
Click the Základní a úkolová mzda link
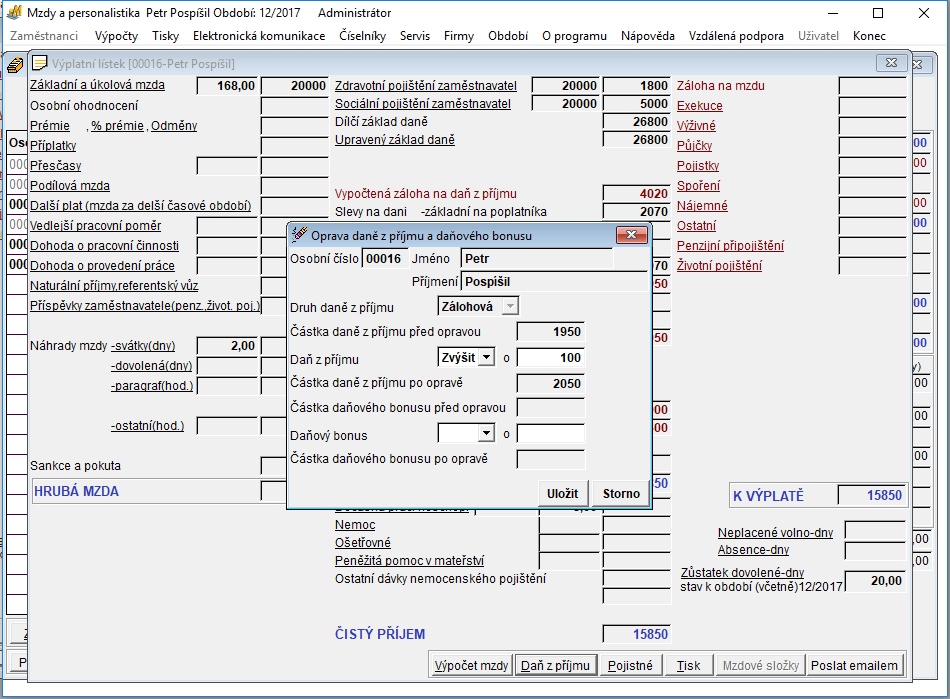point(98,85)
